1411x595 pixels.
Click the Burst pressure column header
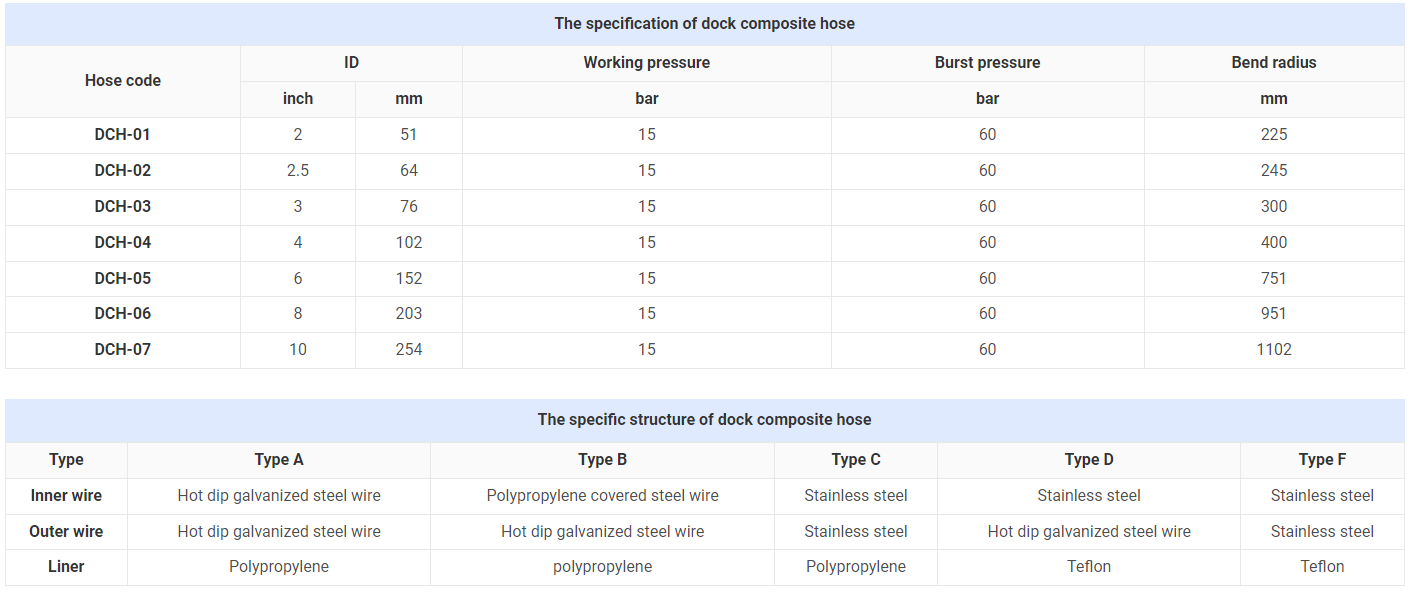click(988, 63)
